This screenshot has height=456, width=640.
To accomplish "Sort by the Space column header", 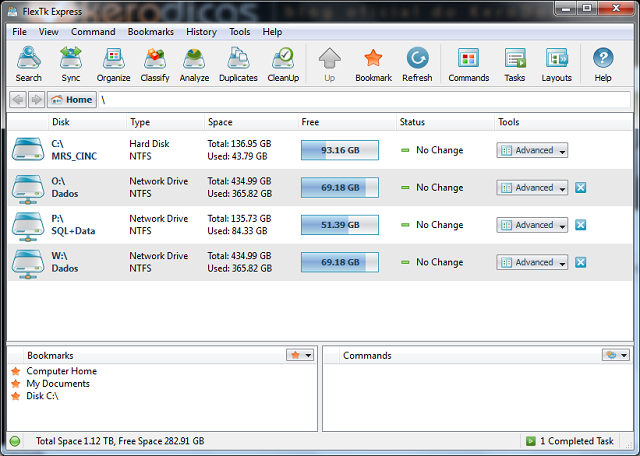I will coord(251,122).
